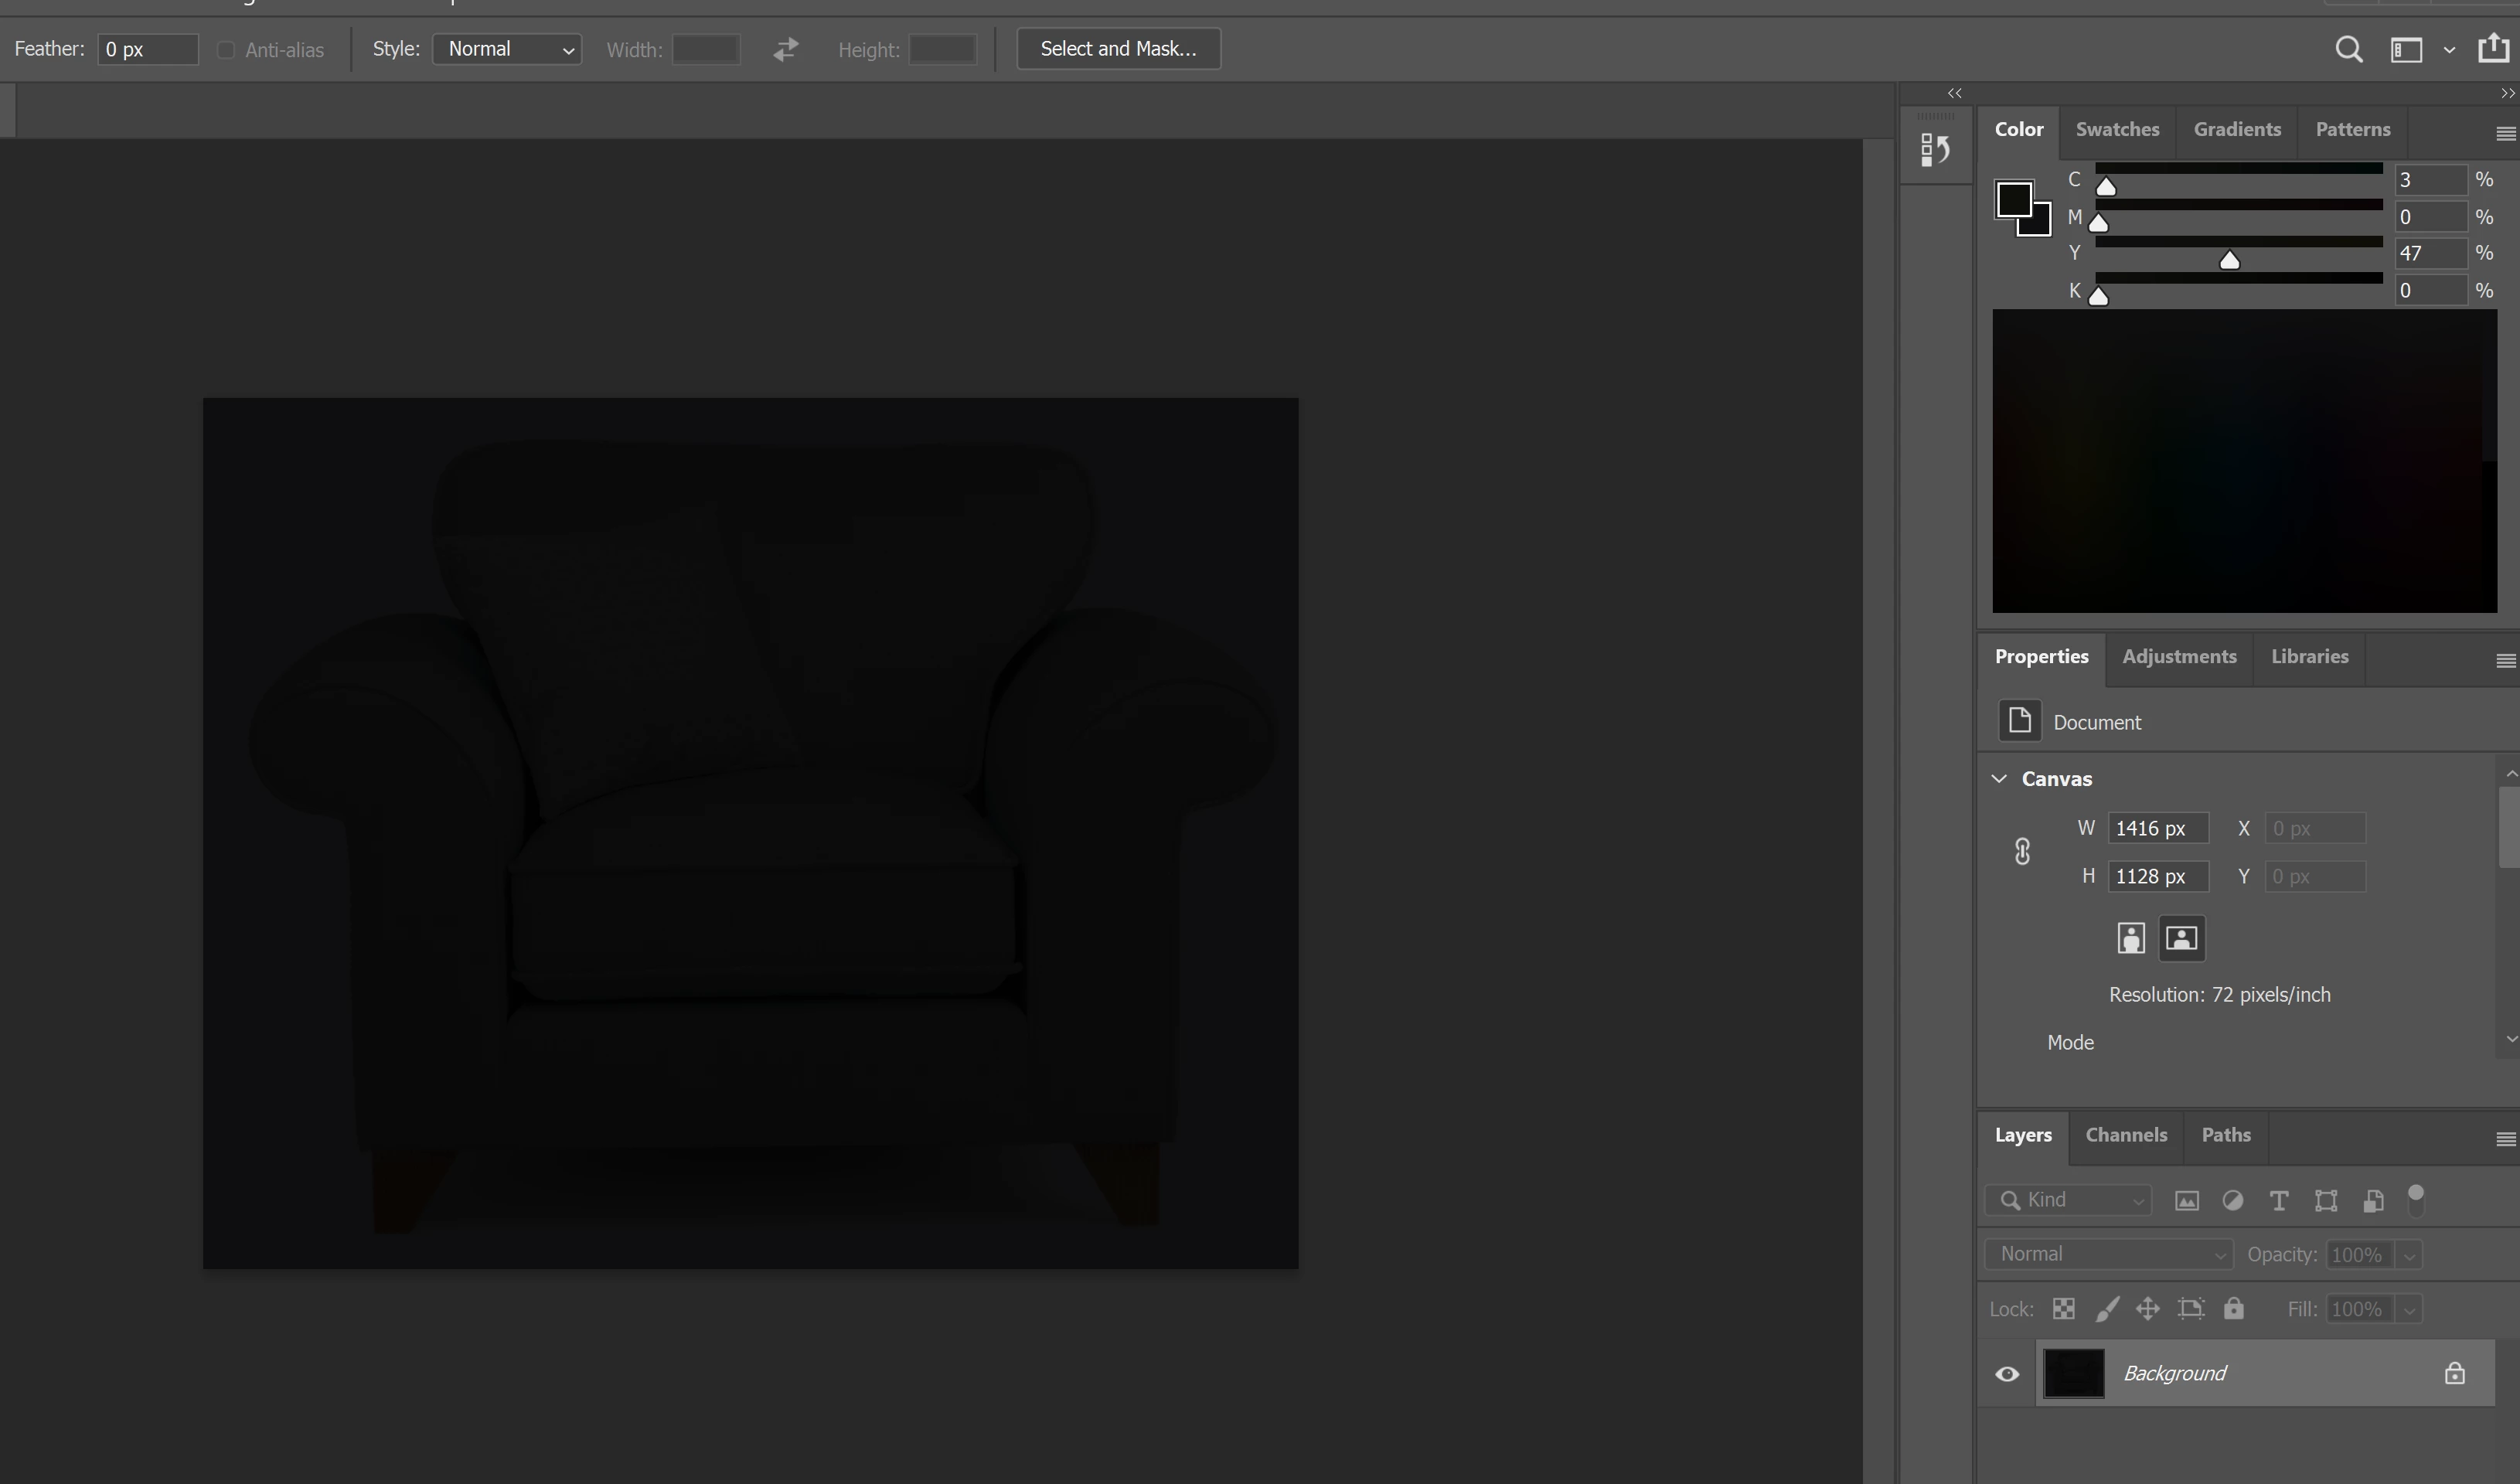
Task: Click lock transparent pixels icon
Action: [x=2063, y=1309]
